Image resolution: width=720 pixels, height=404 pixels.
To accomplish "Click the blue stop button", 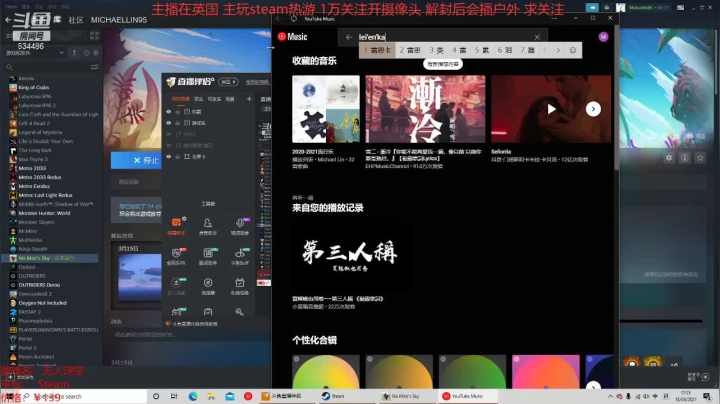I will pyautogui.click(x=136, y=160).
